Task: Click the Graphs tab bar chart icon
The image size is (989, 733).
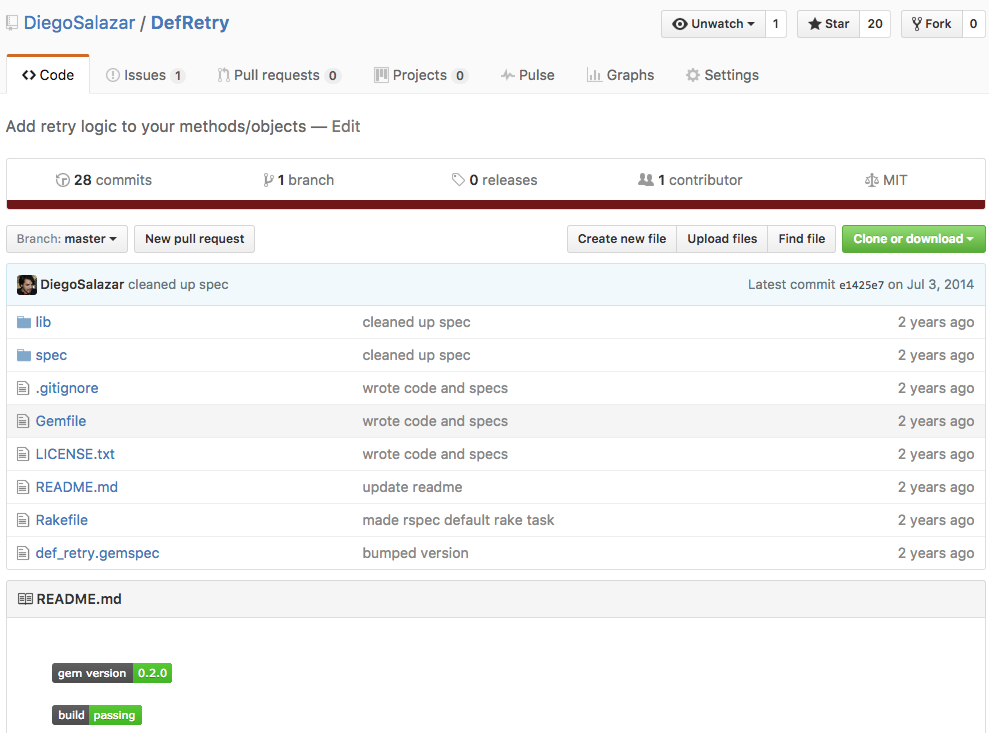Action: point(594,75)
